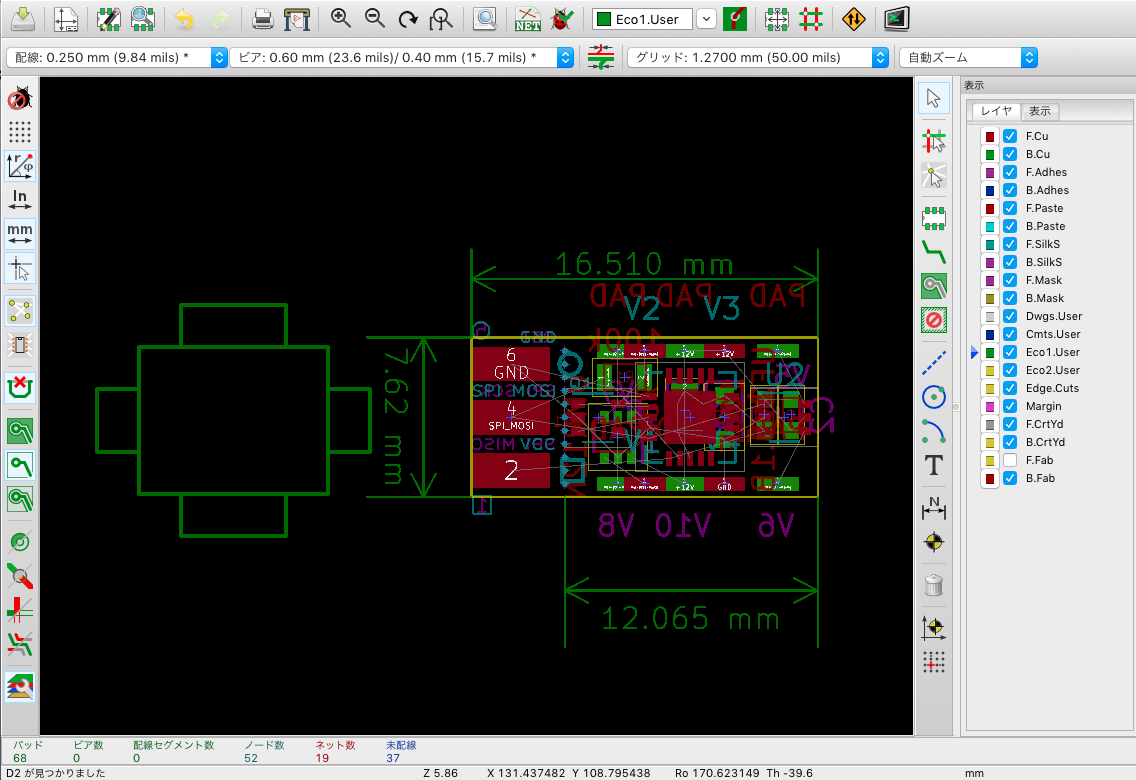This screenshot has width=1136, height=780.
Task: Open the Eco1.User layer selector dropdown
Action: tap(706, 19)
